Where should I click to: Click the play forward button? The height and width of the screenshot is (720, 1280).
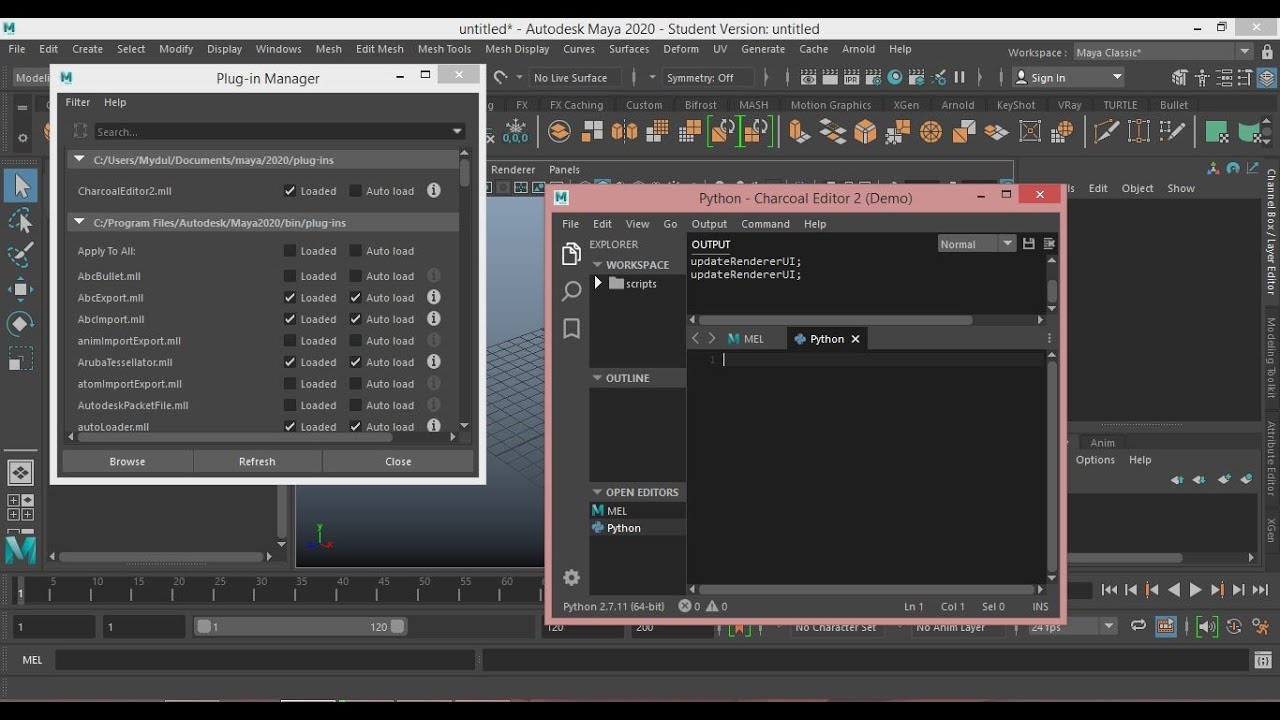click(1195, 590)
